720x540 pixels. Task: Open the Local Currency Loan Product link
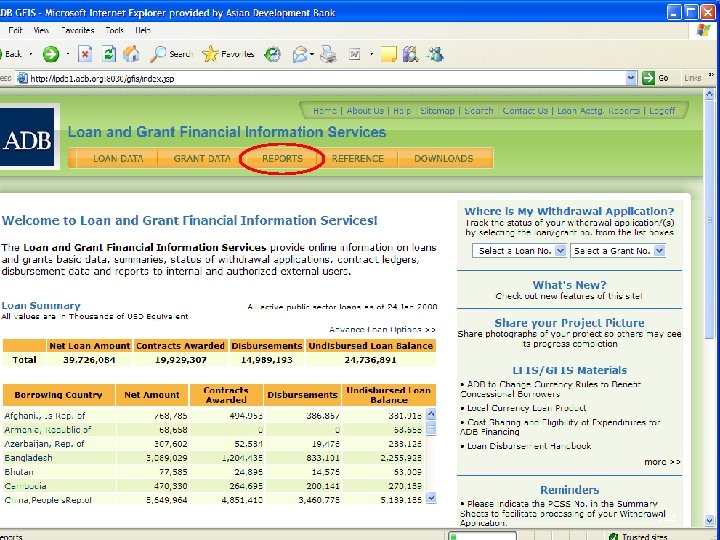click(x=526, y=408)
